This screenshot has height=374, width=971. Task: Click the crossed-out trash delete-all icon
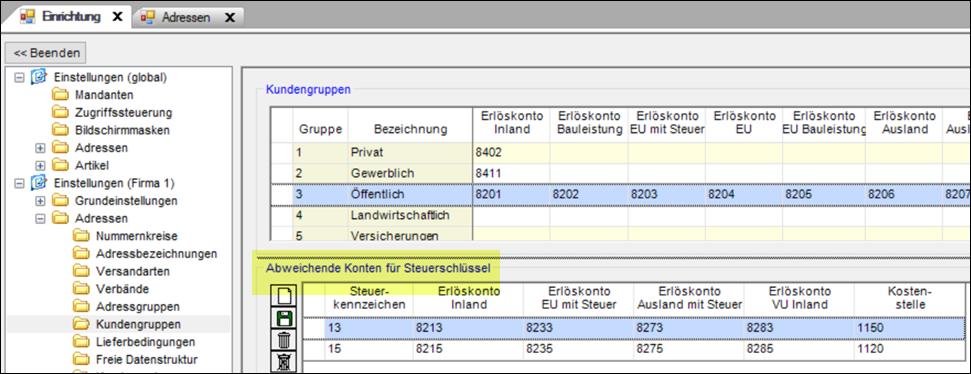click(285, 361)
